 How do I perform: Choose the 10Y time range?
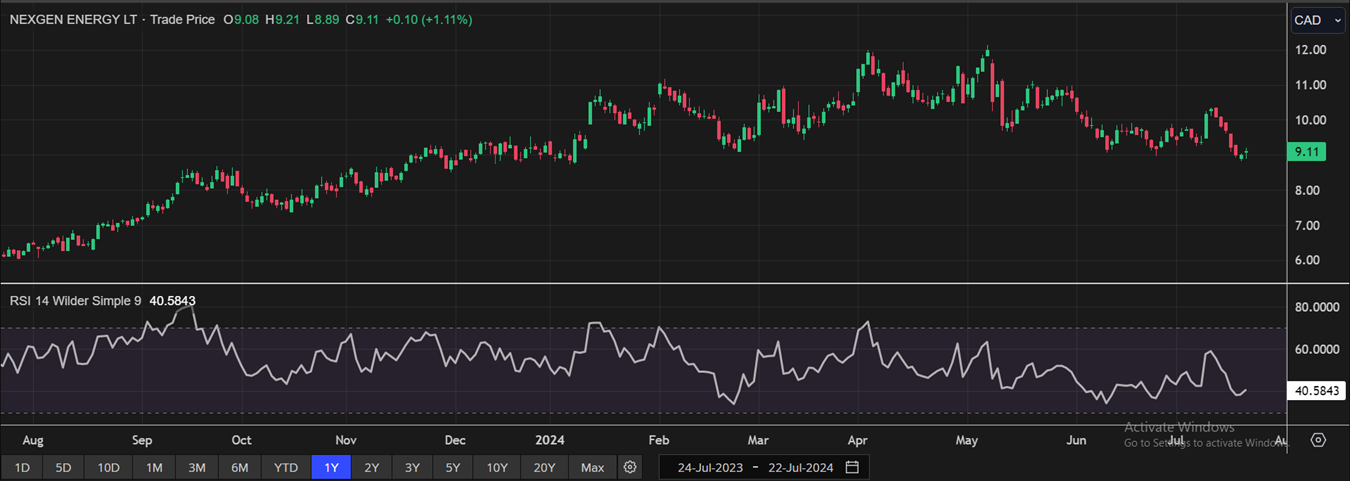(x=497, y=467)
